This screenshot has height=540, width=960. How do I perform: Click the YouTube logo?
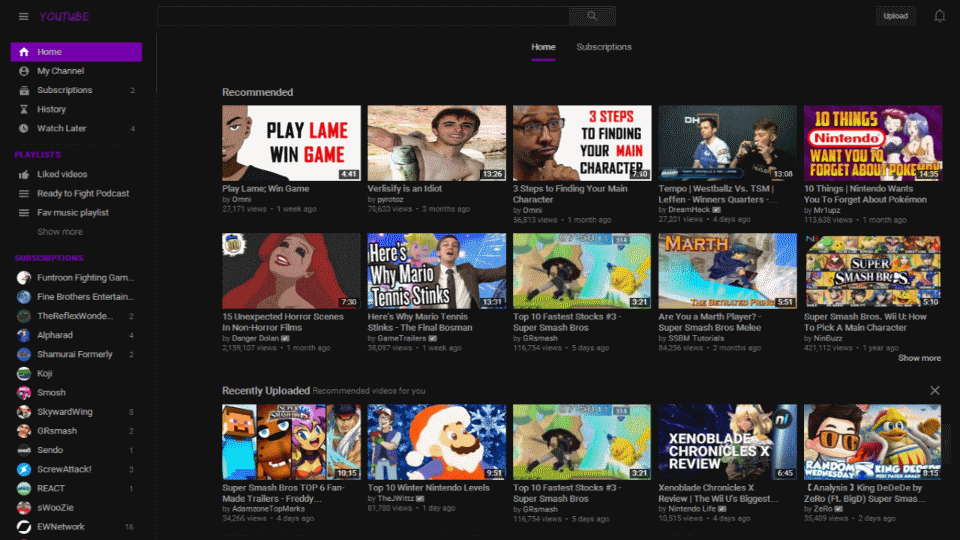[64, 17]
